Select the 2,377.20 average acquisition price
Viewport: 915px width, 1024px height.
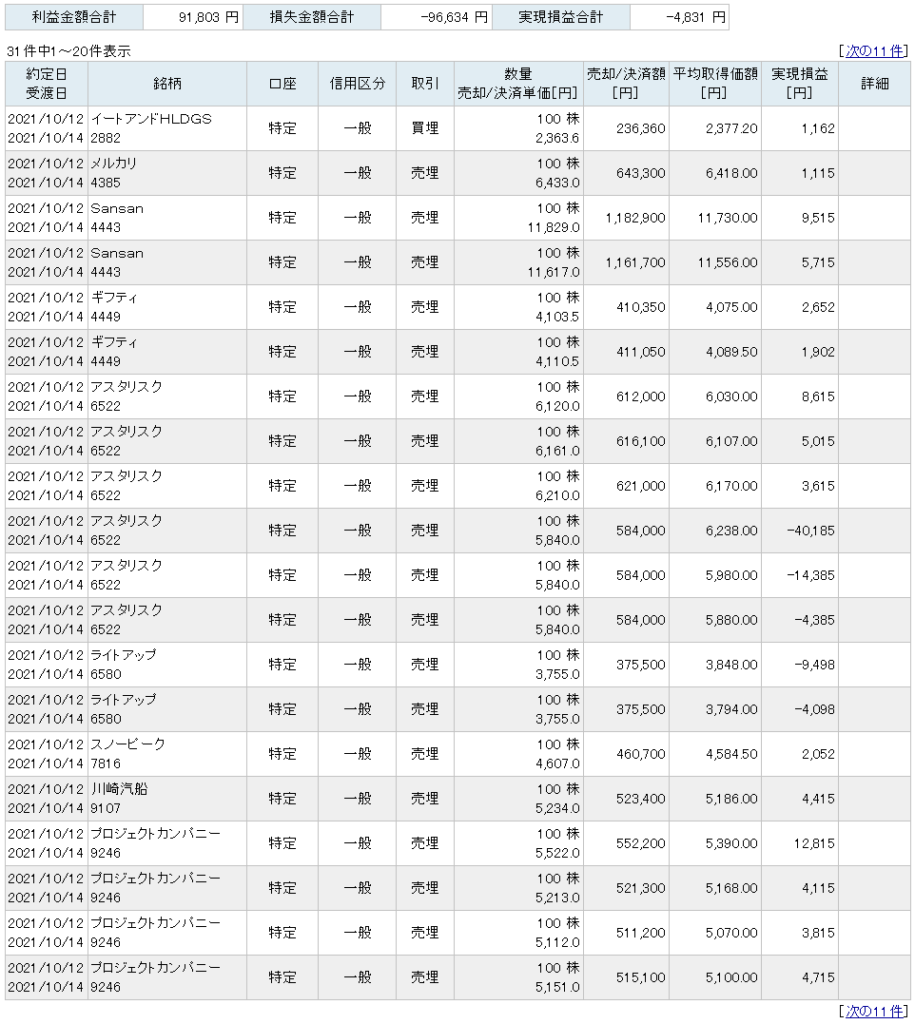pos(731,129)
